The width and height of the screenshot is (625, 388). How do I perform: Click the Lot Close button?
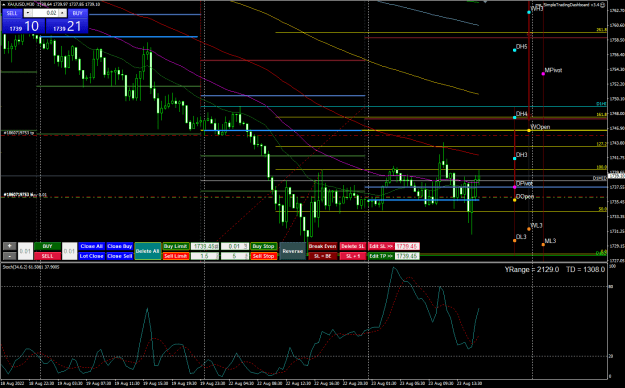point(92,256)
